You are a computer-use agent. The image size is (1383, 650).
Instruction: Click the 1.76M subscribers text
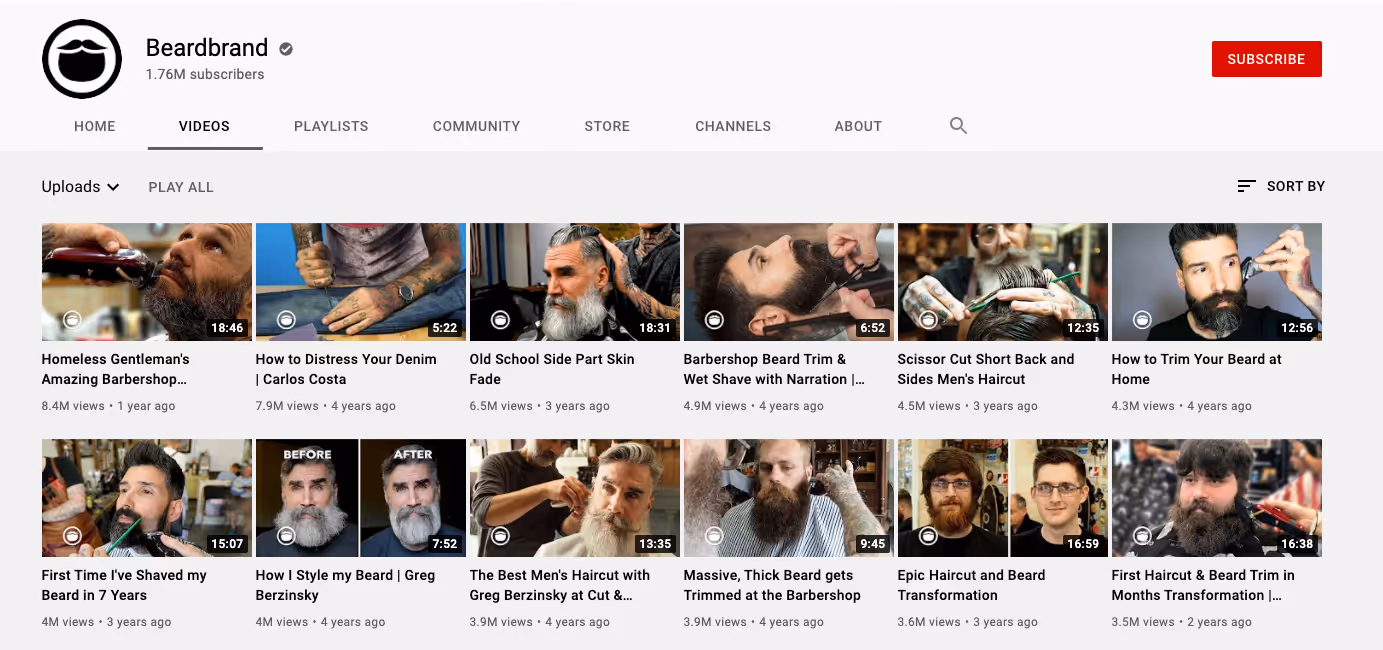pyautogui.click(x=205, y=74)
